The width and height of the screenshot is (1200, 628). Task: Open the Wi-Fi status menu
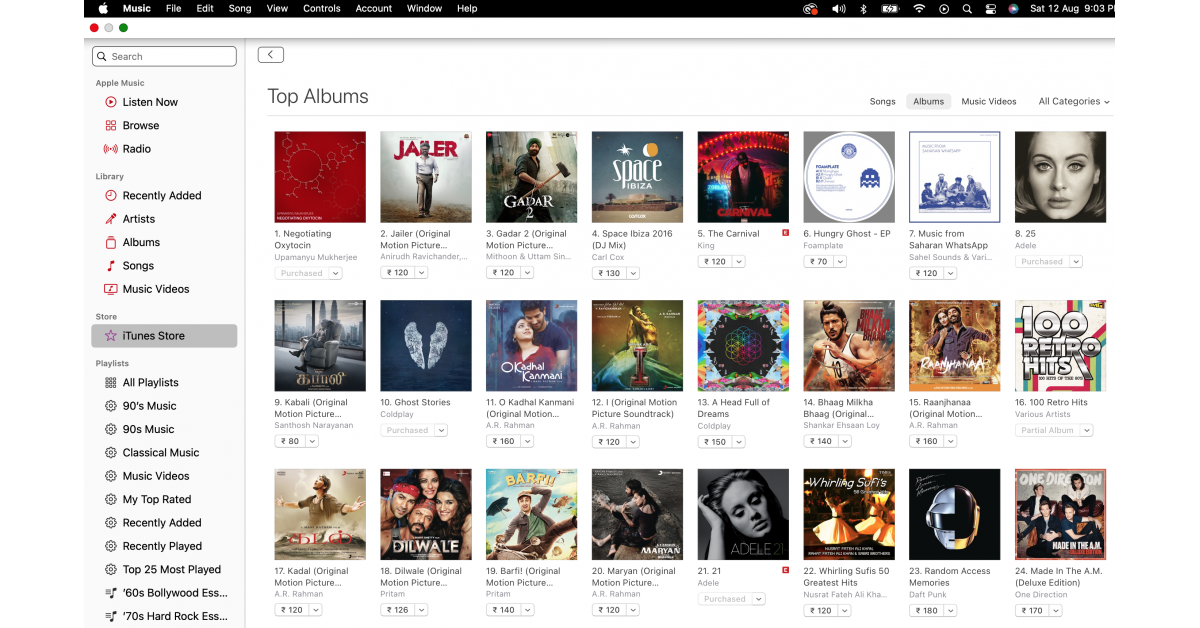tap(919, 9)
